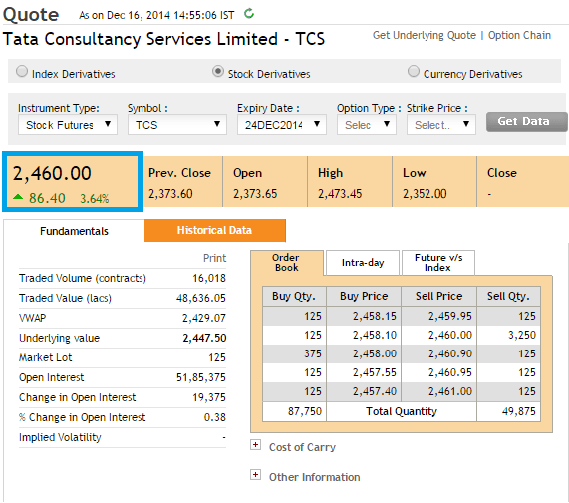Click the sell price 2,461.00
Screen dimensions: 569x503
coord(450,392)
